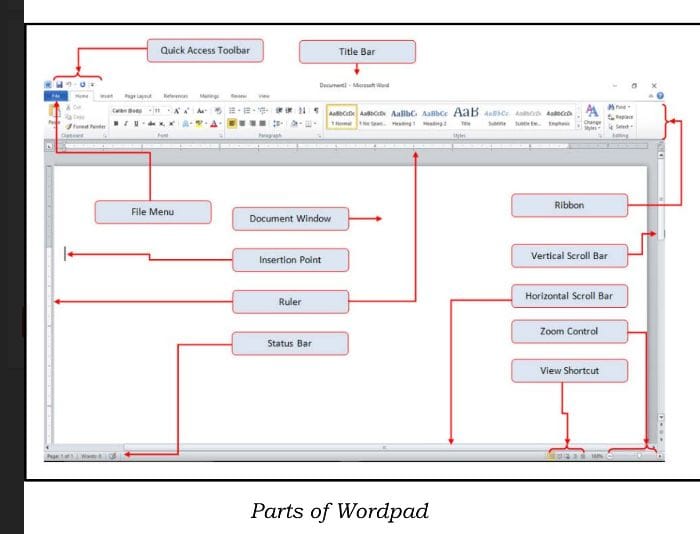Click the Clear Formatting icon
This screenshot has height=534, width=700.
218,111
